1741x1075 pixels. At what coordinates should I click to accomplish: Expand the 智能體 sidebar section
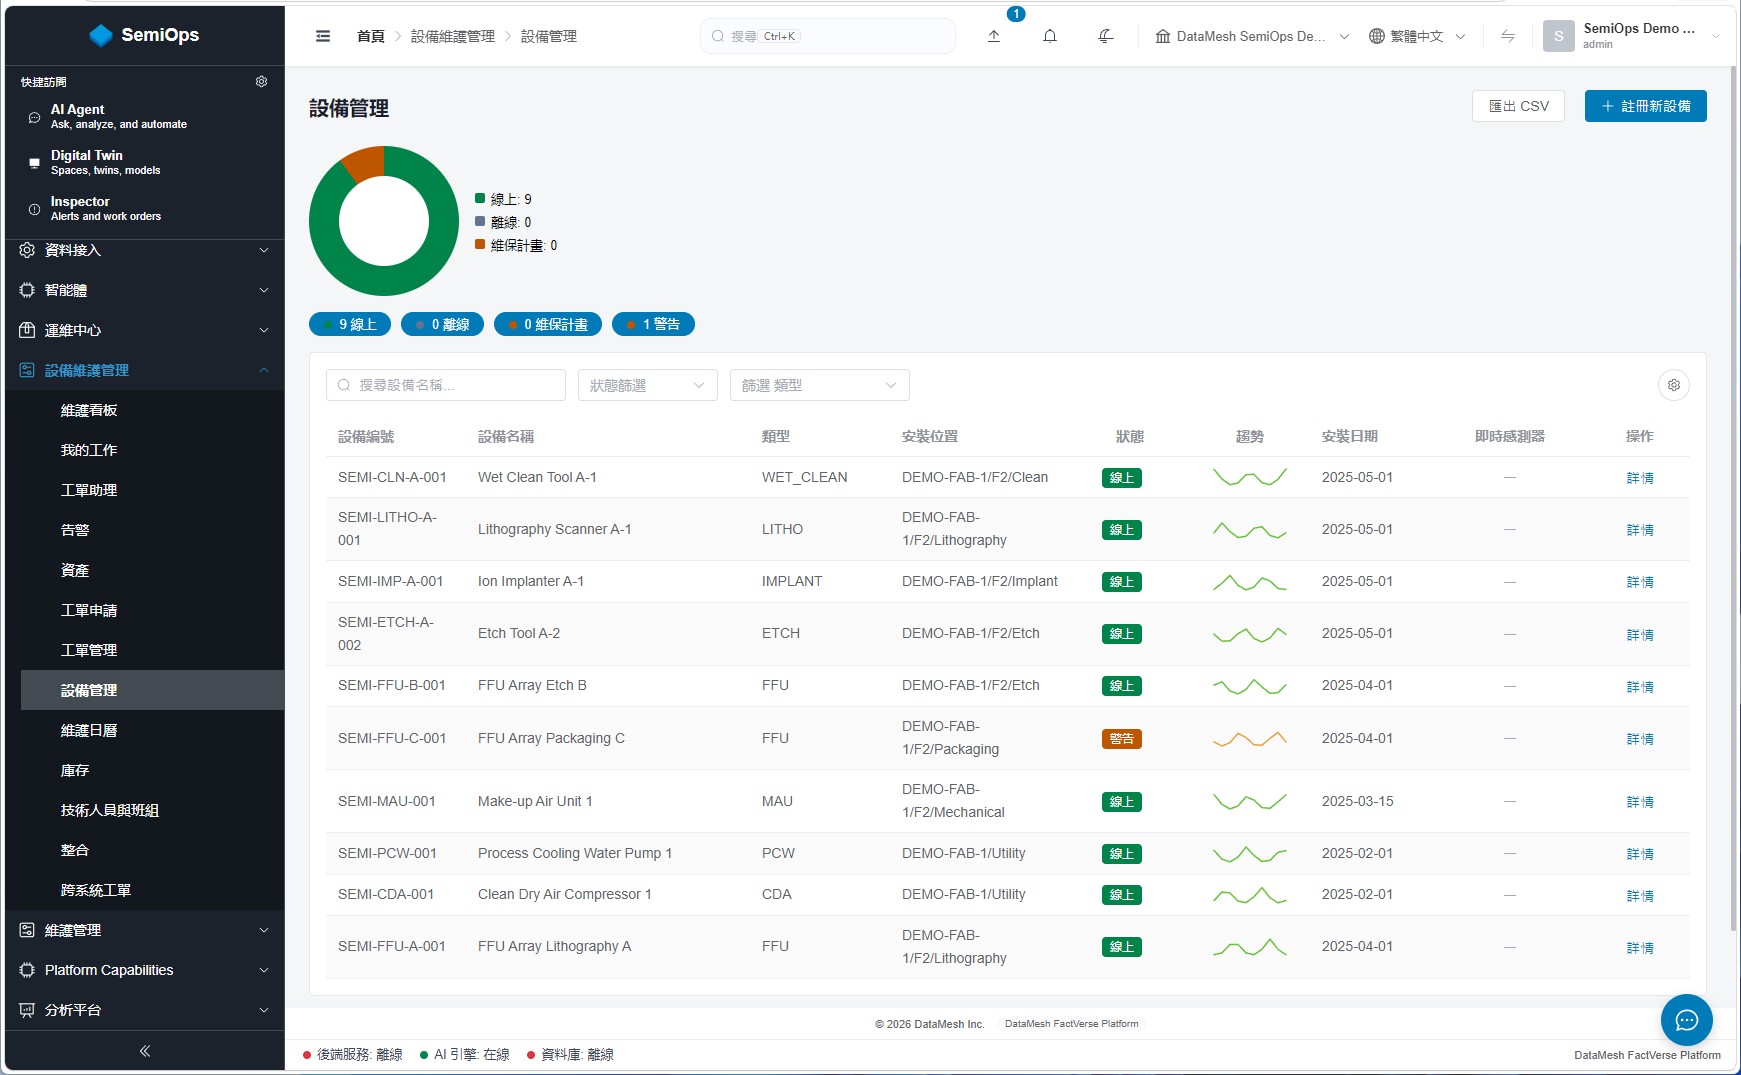[145, 290]
